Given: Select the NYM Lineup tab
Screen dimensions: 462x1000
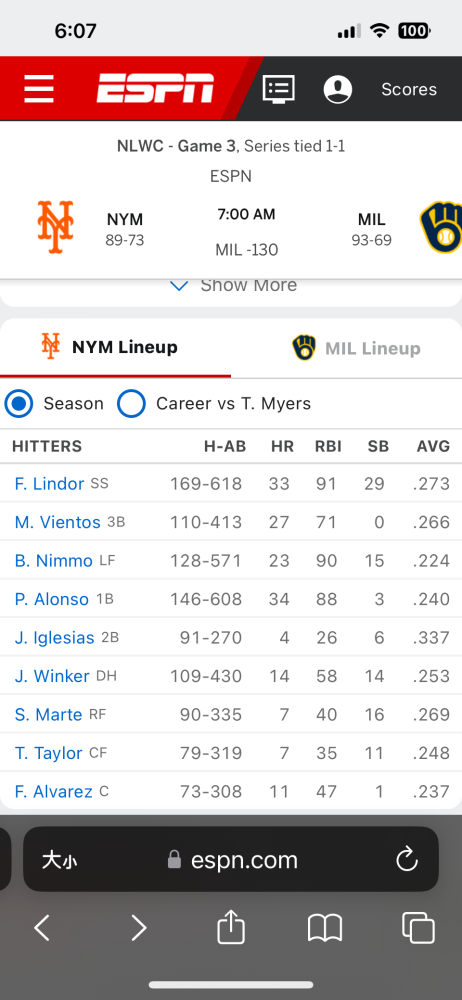Looking at the screenshot, I should [x=110, y=347].
